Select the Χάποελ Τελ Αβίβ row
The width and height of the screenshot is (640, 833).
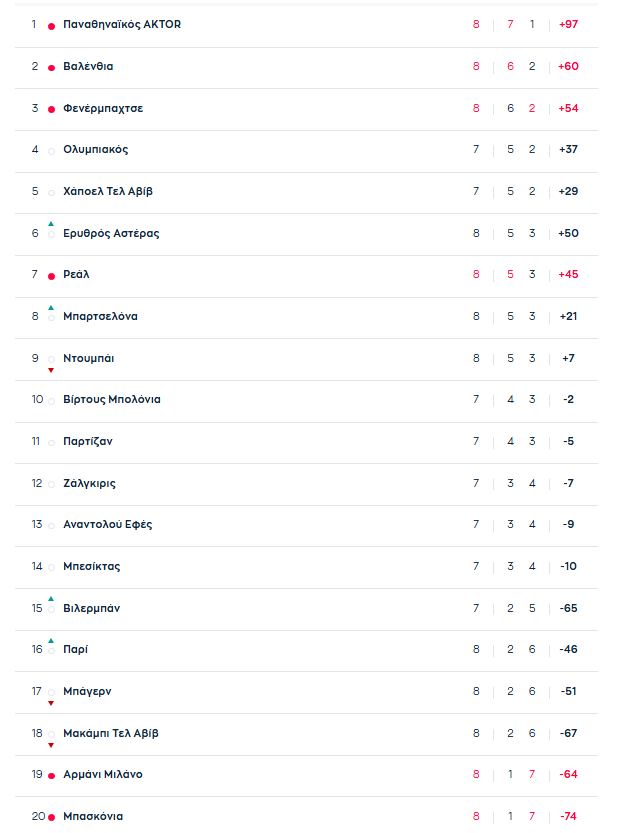(x=306, y=193)
